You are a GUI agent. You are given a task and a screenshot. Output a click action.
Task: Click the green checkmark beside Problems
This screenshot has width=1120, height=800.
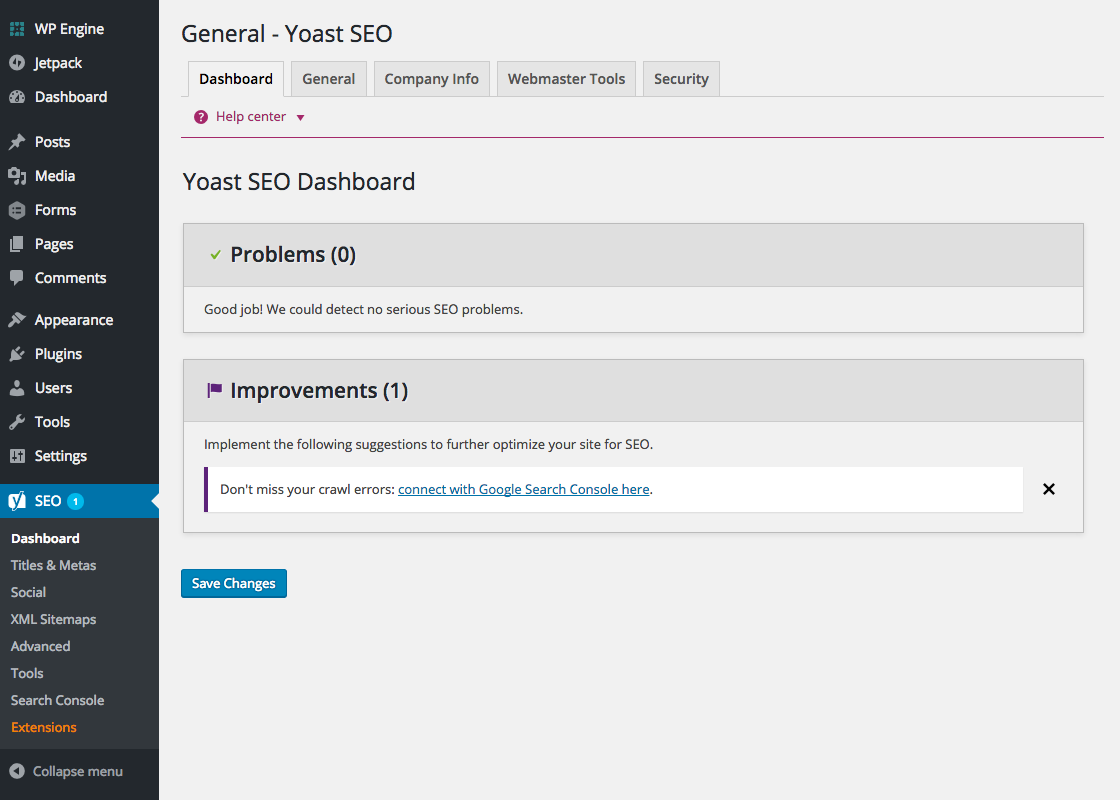point(215,254)
